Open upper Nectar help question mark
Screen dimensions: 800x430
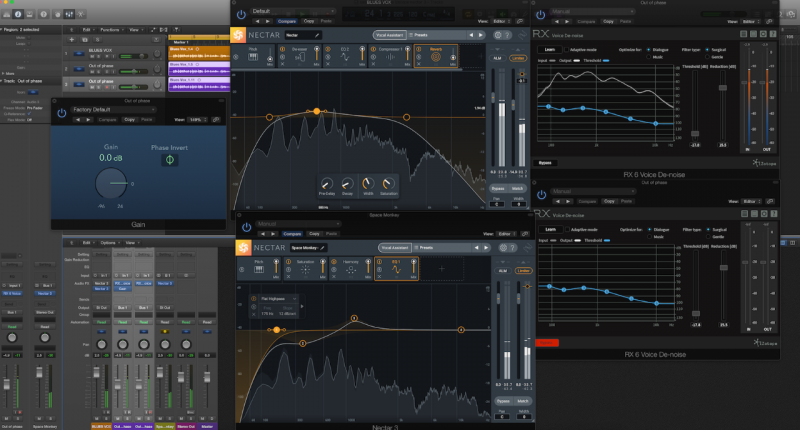click(507, 35)
